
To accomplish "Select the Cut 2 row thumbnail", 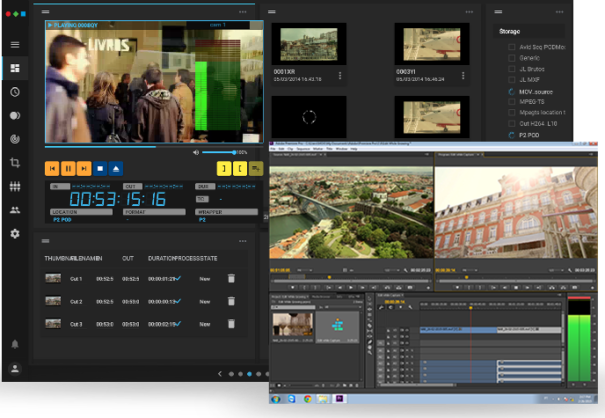I will tap(53, 301).
